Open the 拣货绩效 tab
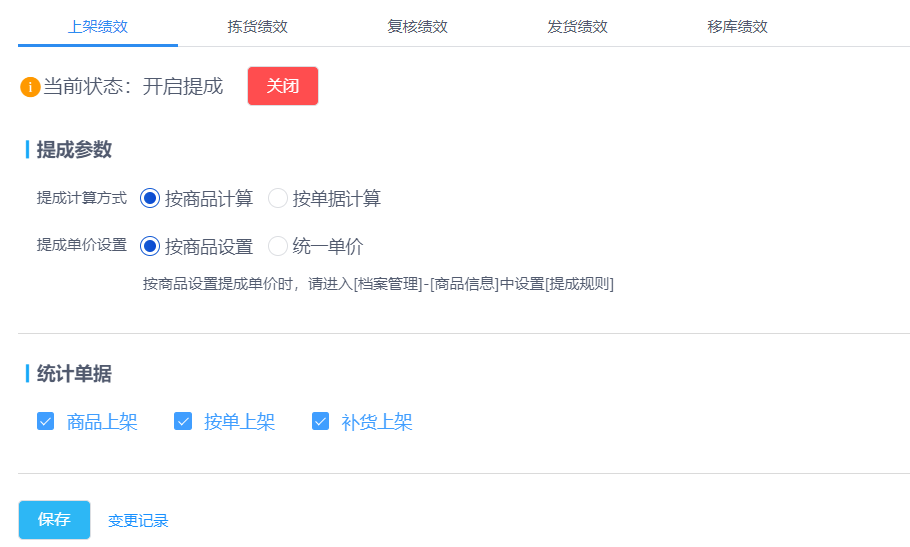Screen dimensions: 910x547 click(x=258, y=27)
